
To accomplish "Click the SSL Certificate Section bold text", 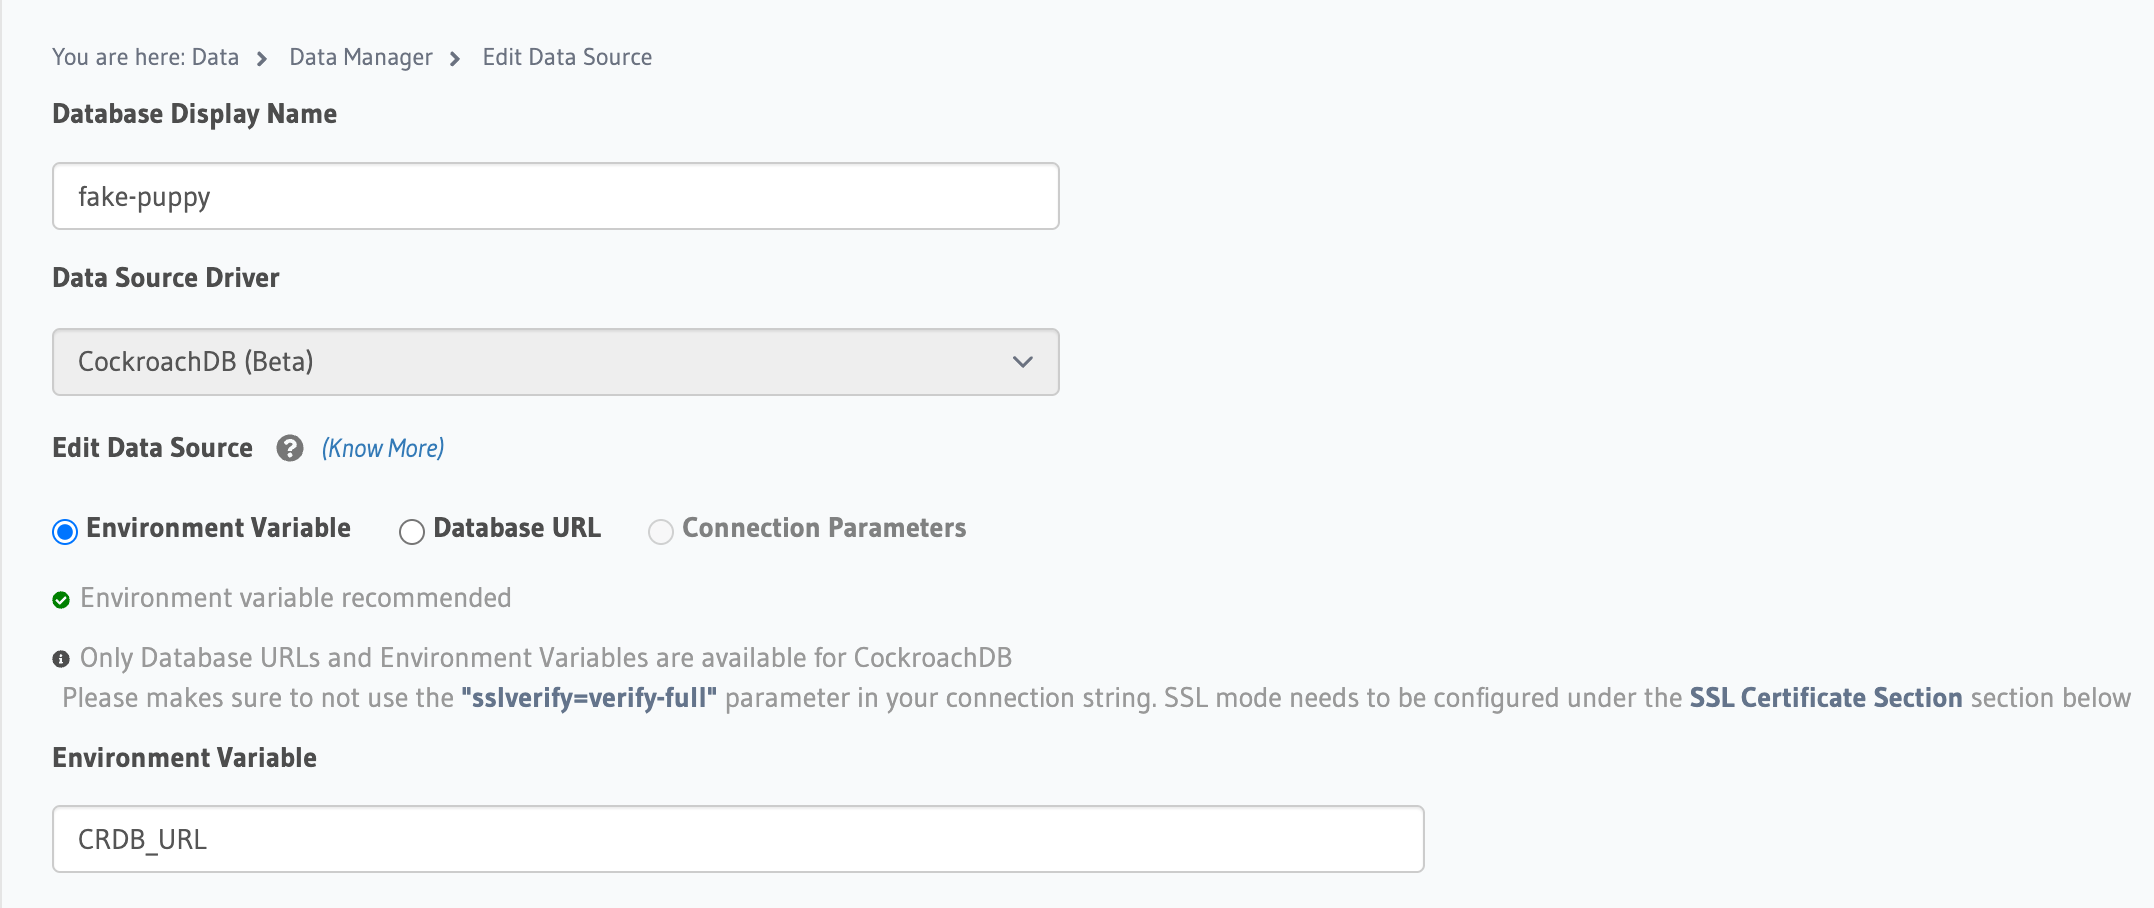I will coord(1824,698).
